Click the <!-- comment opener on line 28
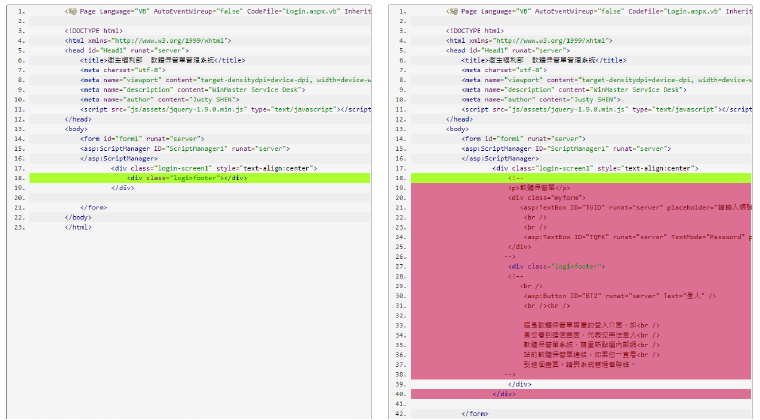The height and width of the screenshot is (420, 760). [516, 276]
